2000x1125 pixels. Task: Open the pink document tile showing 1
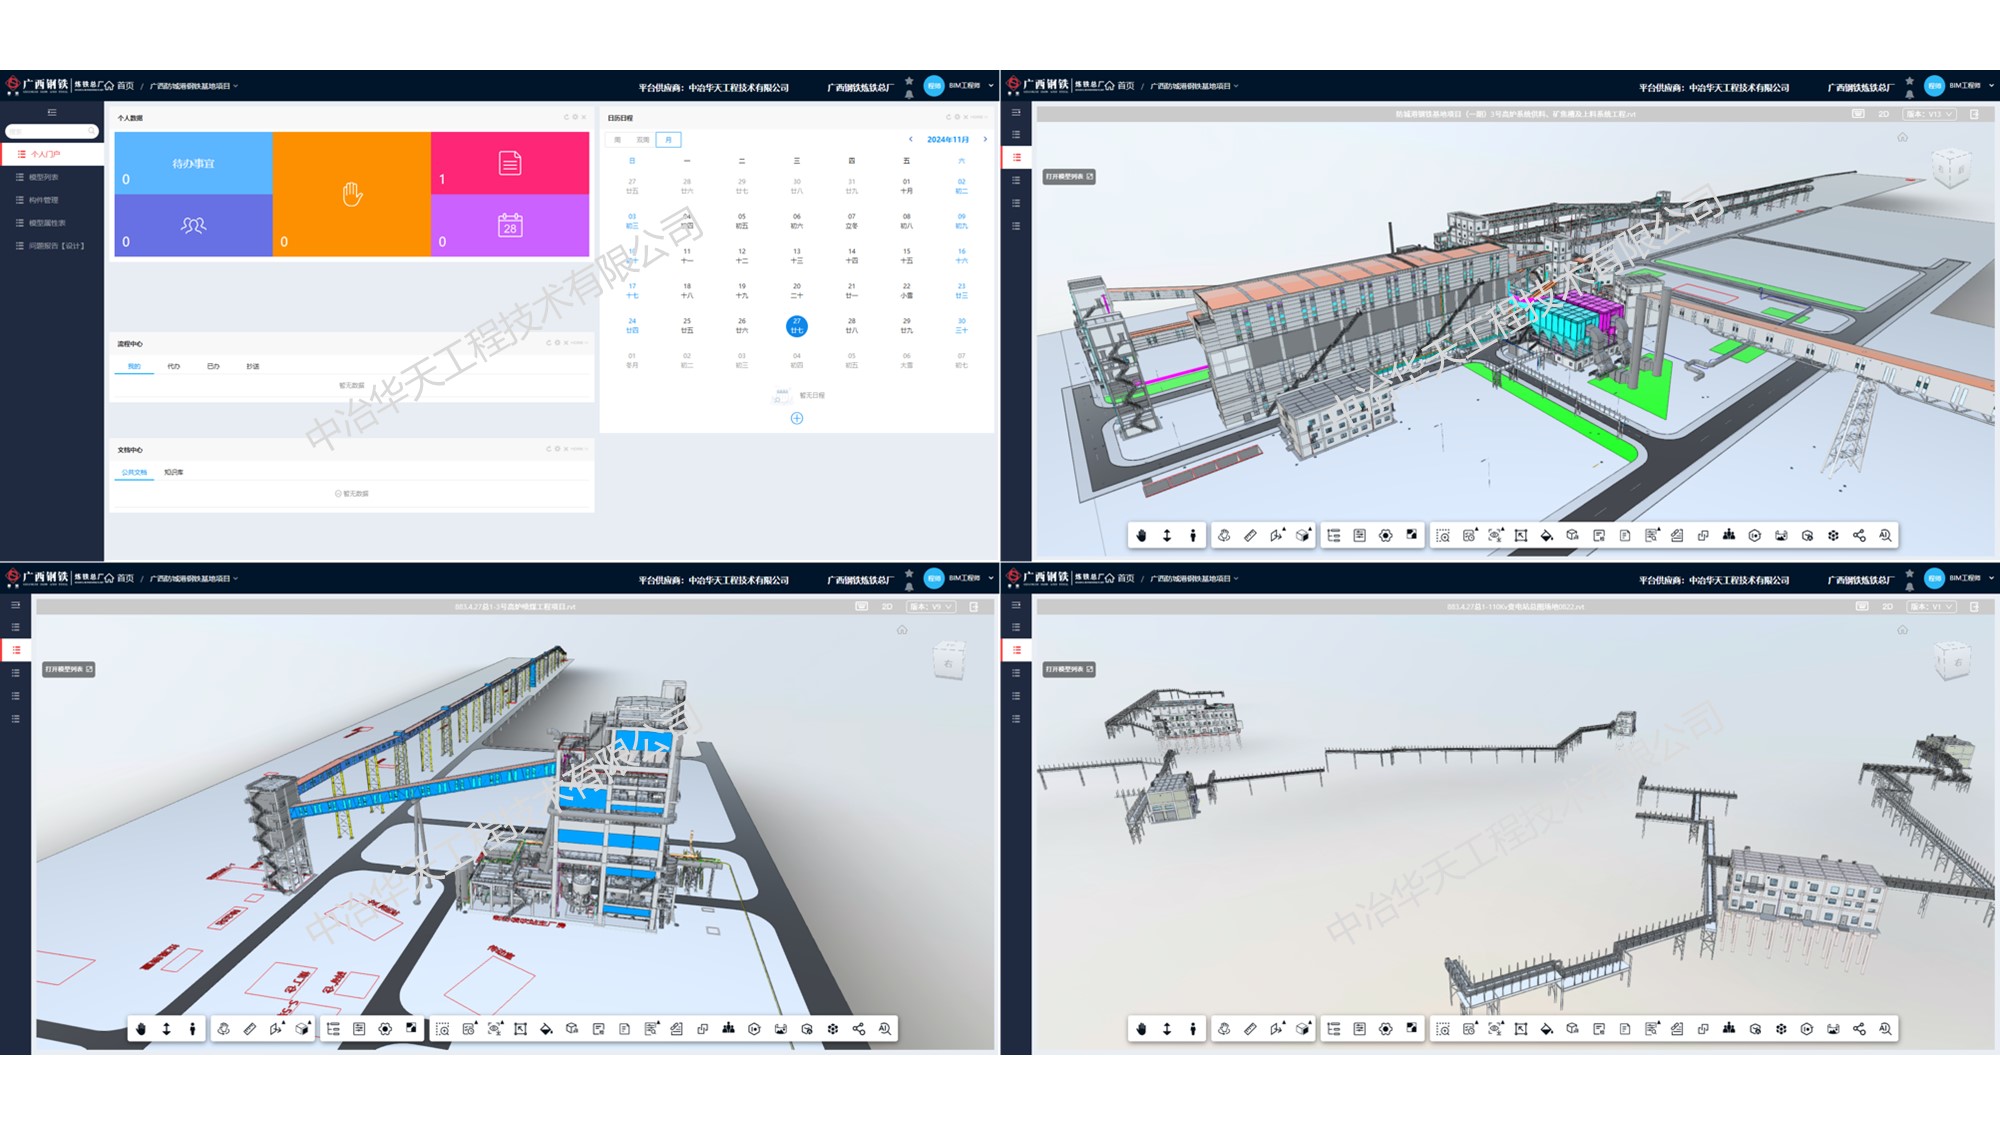509,163
